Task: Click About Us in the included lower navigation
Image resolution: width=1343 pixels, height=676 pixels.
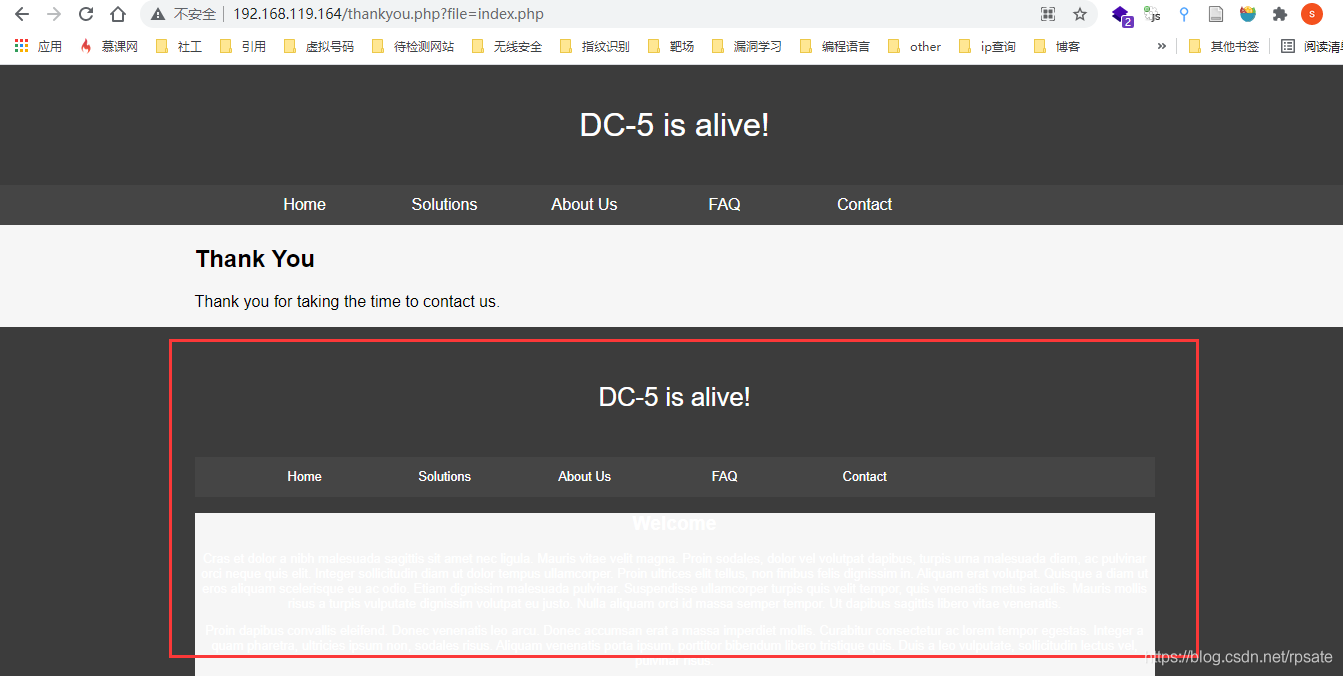Action: (584, 476)
